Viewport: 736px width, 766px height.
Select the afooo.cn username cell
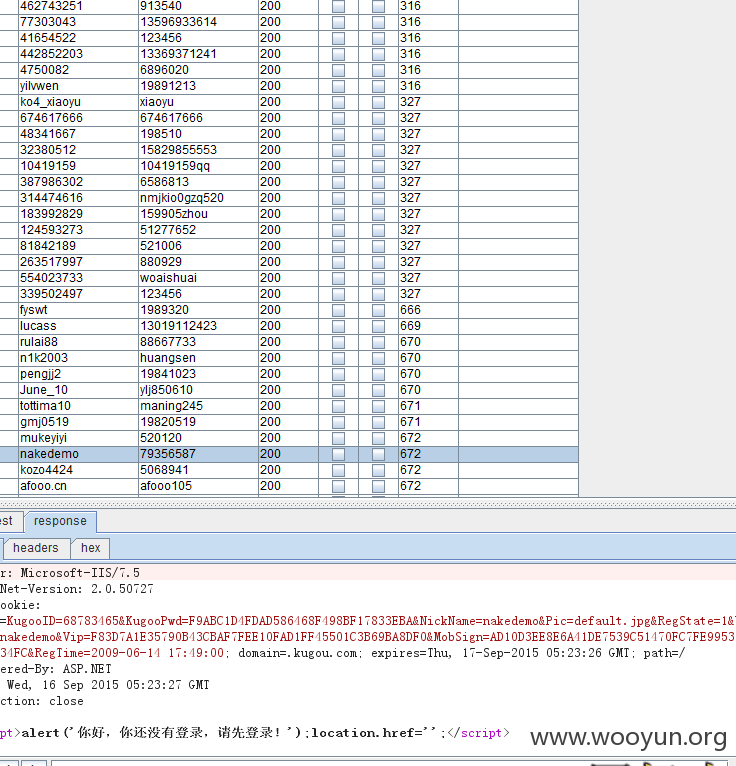[78, 486]
